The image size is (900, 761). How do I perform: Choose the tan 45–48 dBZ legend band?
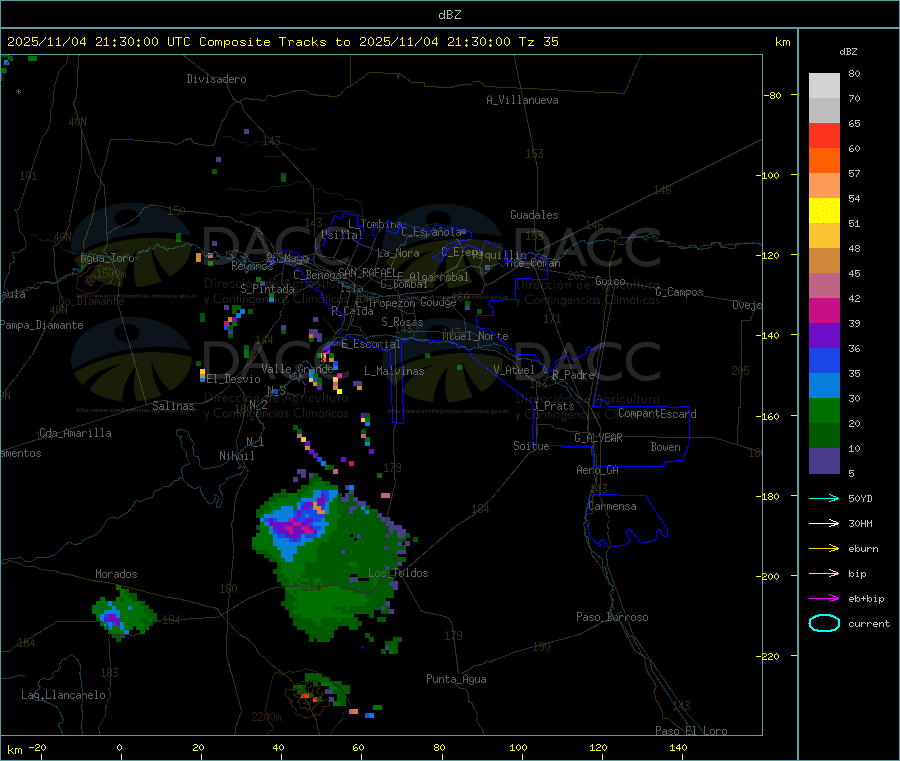[824, 261]
